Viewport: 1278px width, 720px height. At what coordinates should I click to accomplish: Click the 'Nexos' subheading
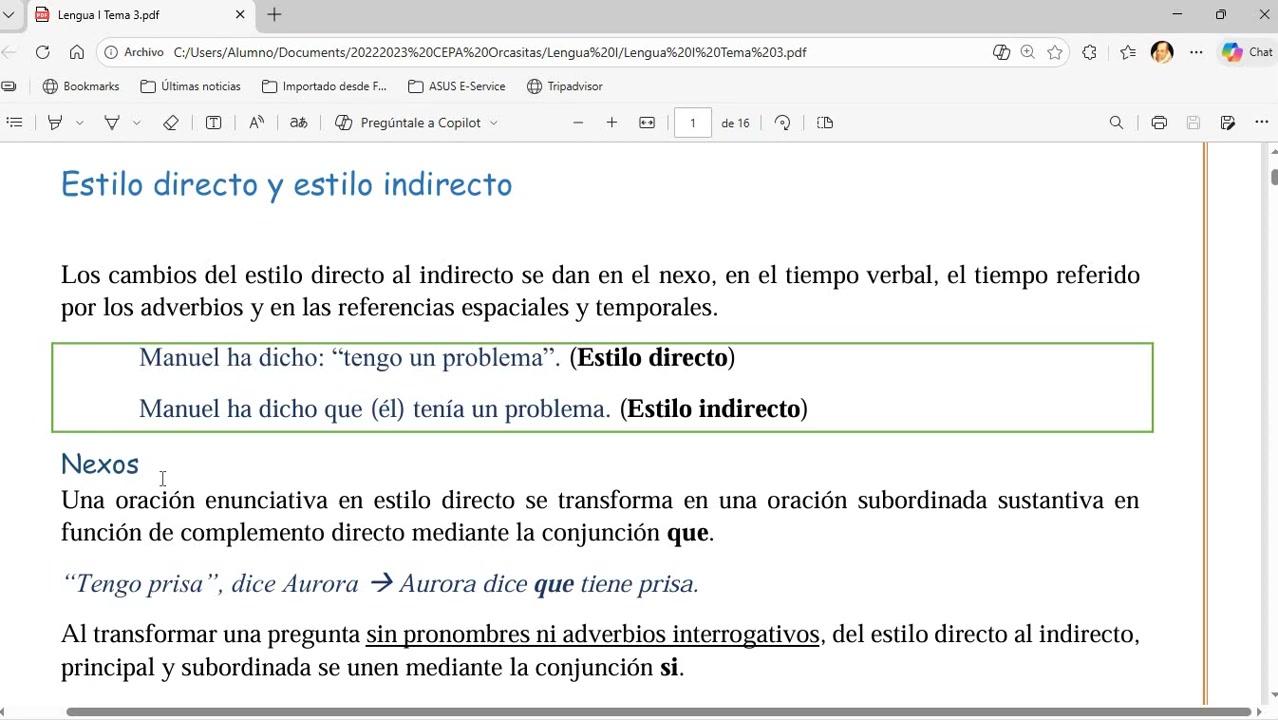(x=100, y=464)
